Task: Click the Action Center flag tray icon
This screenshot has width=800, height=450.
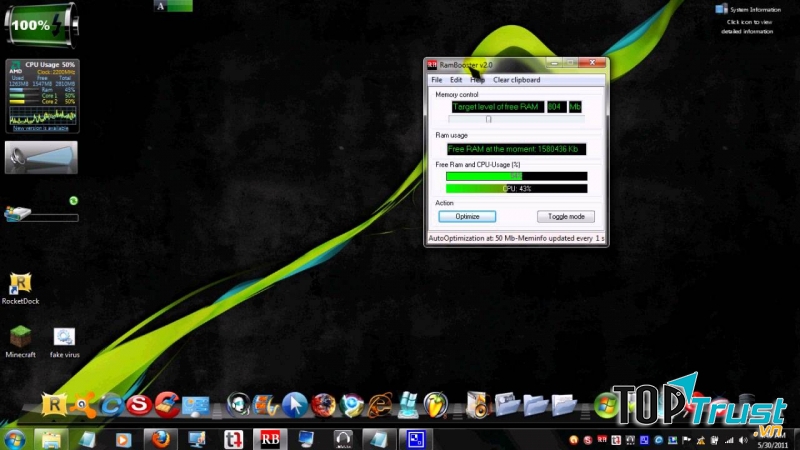Action: (686, 440)
